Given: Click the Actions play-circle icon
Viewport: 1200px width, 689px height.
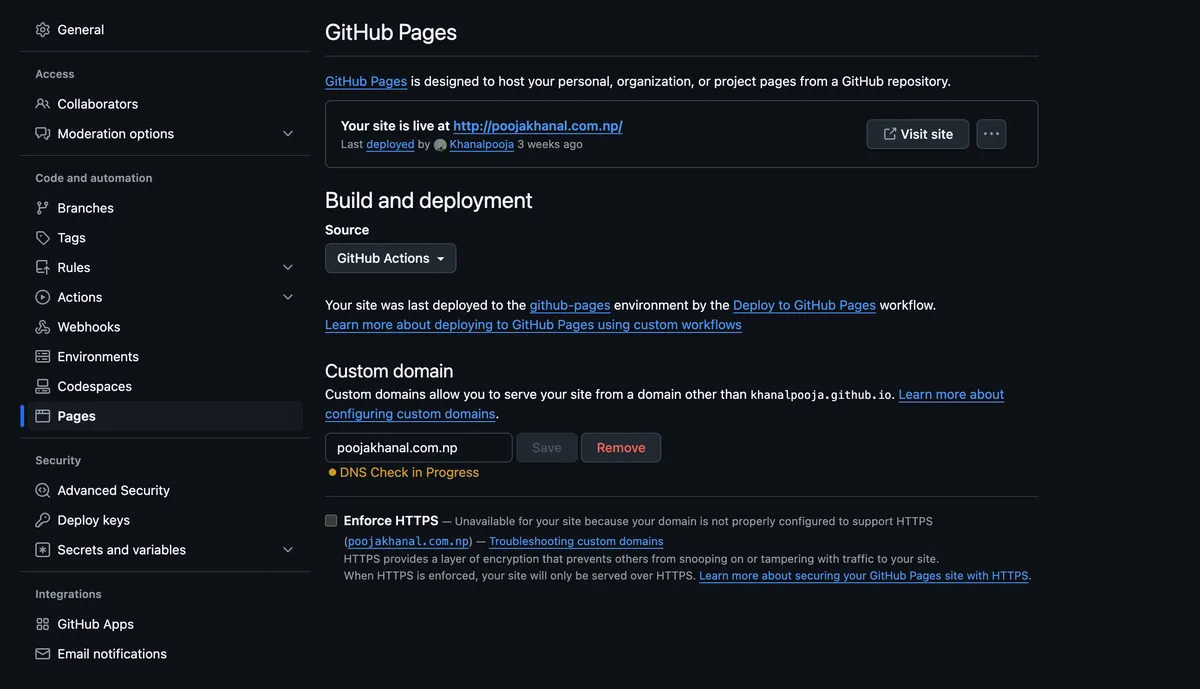Looking at the screenshot, I should pyautogui.click(x=42, y=297).
